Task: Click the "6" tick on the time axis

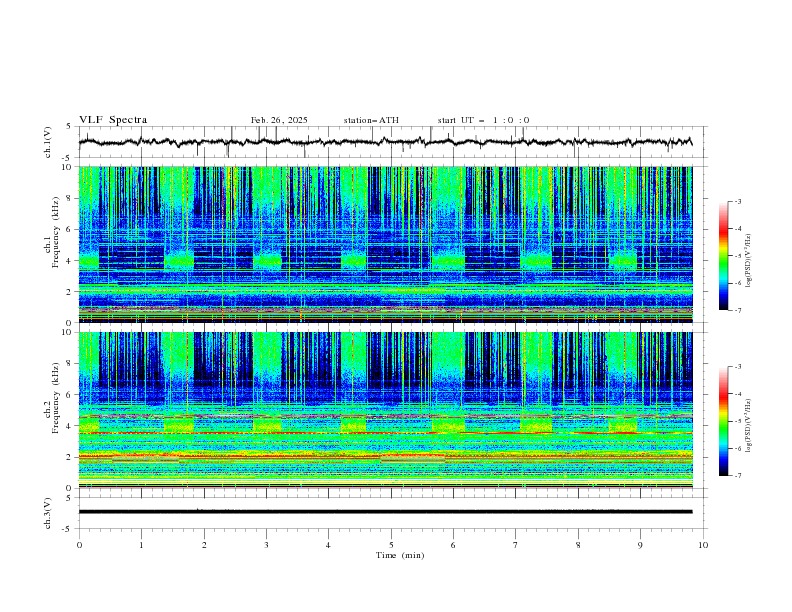Action: click(453, 545)
